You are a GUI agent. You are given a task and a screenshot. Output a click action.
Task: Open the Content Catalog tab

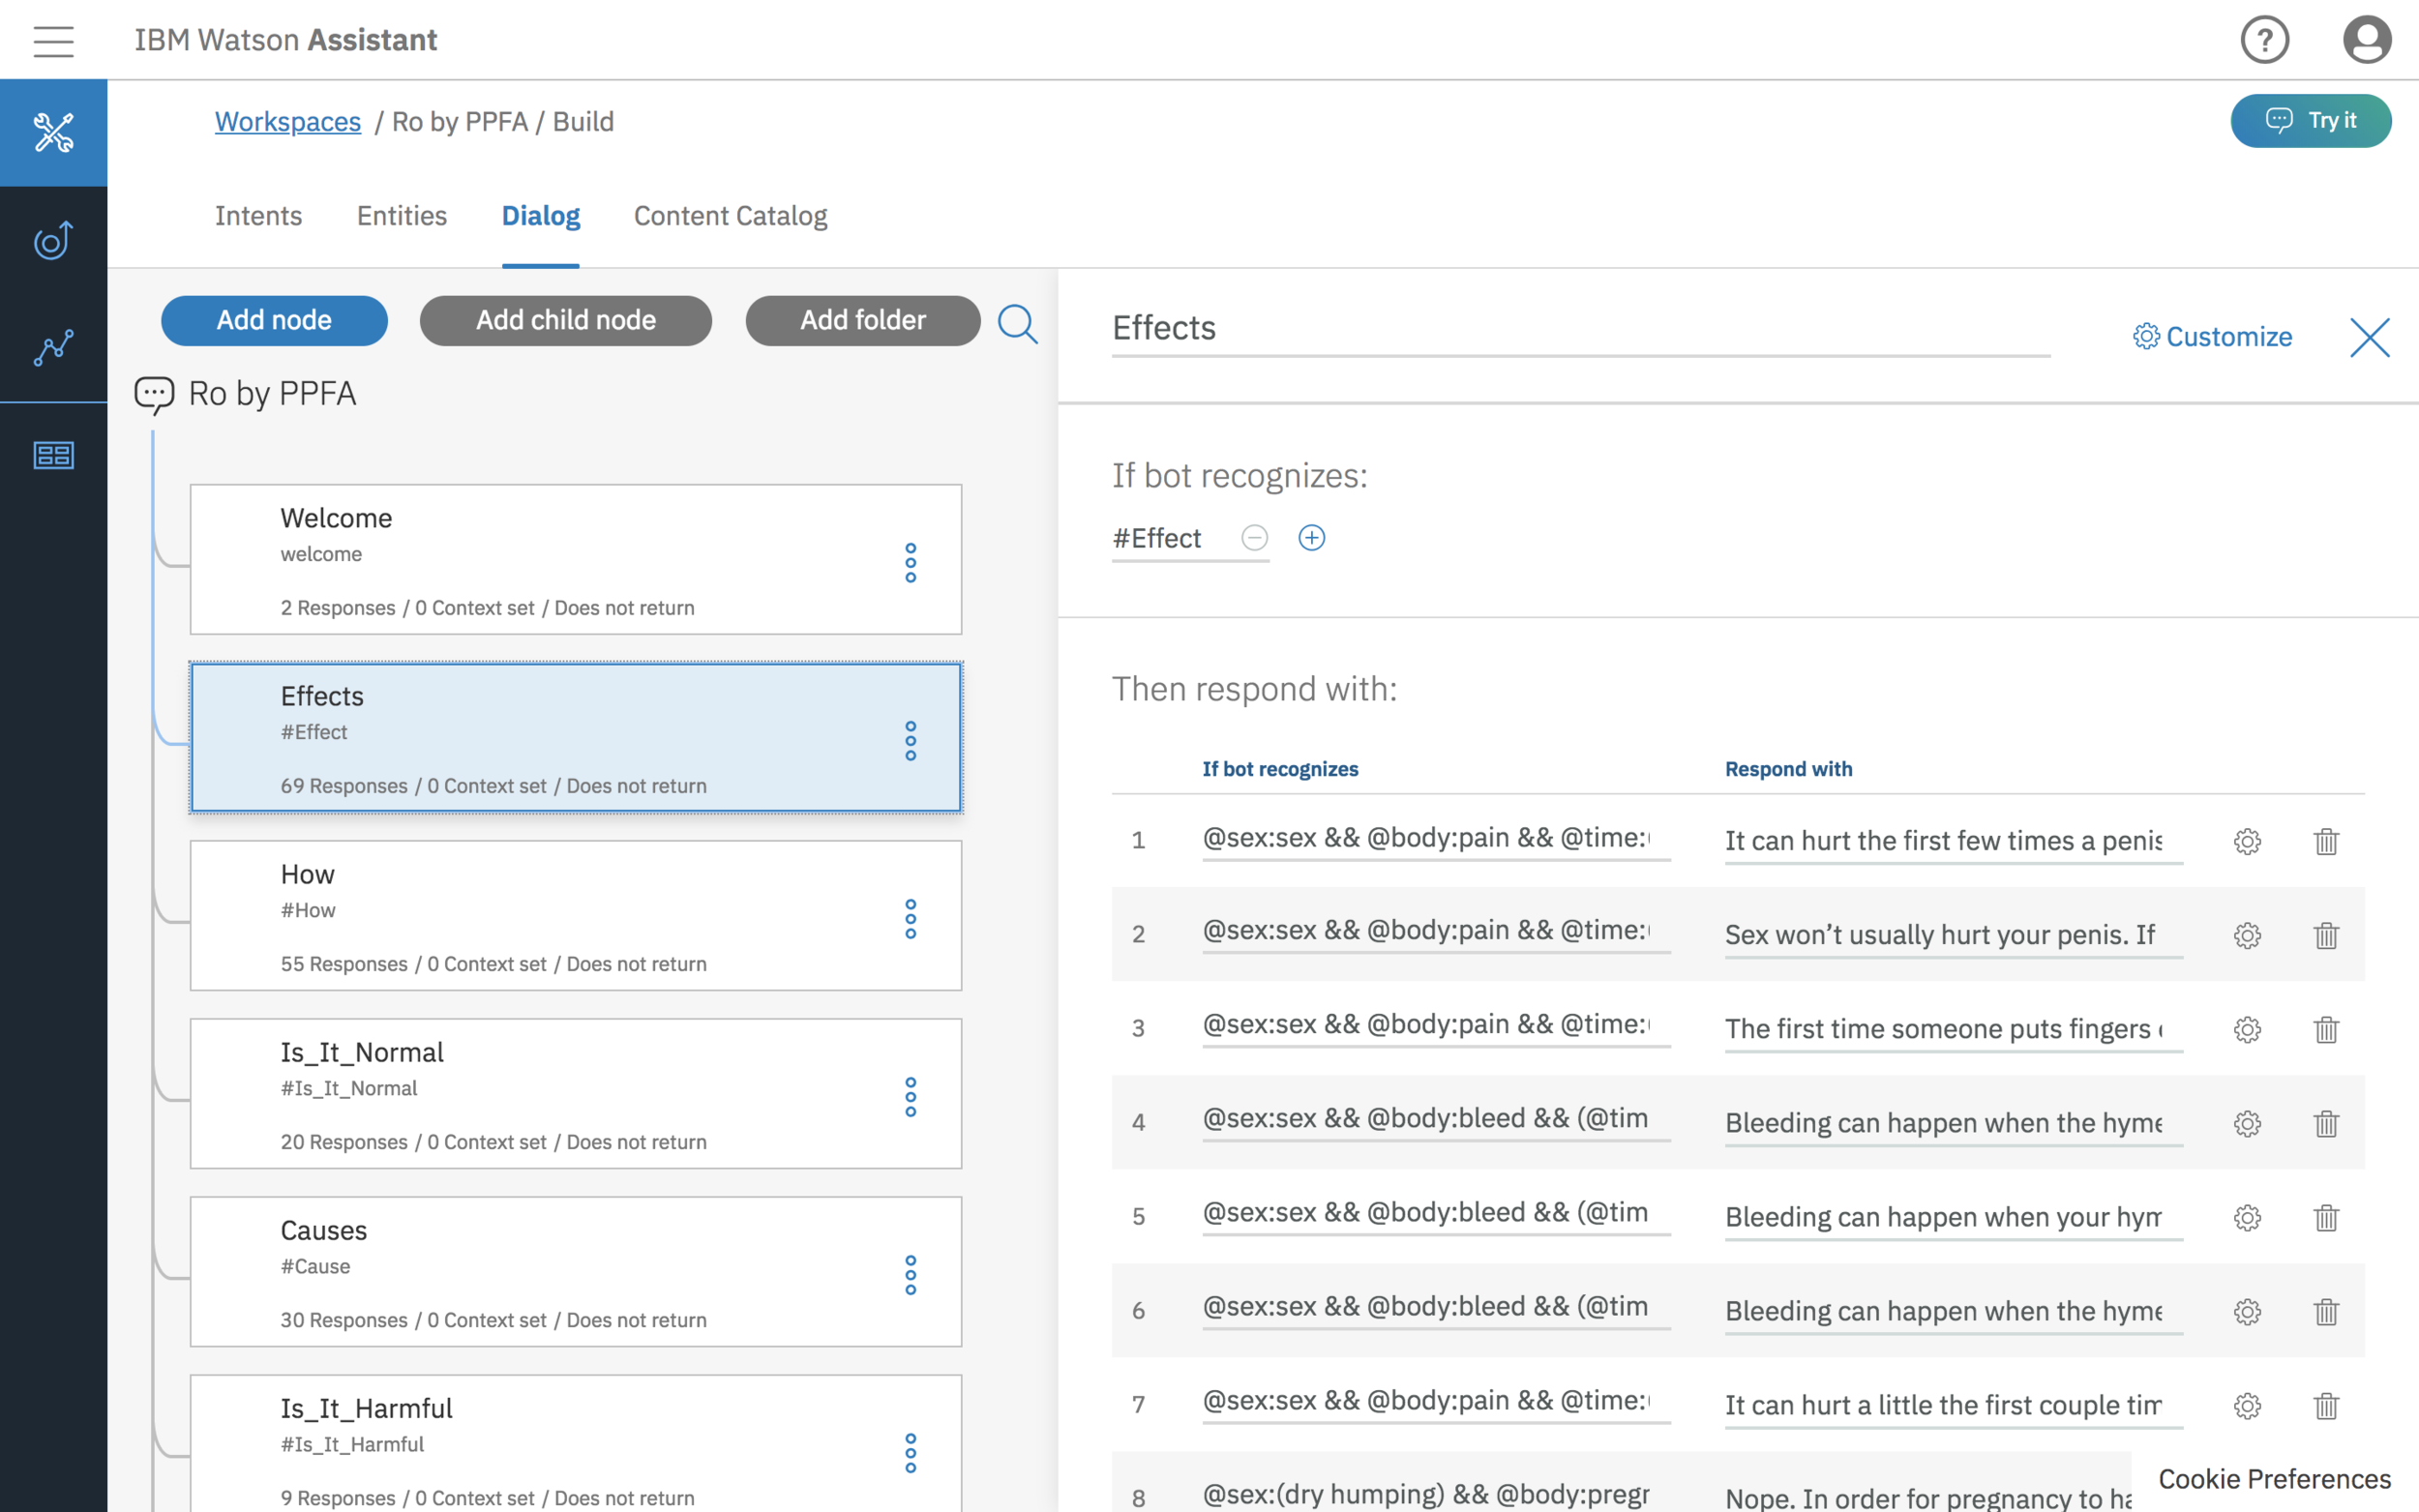730,215
